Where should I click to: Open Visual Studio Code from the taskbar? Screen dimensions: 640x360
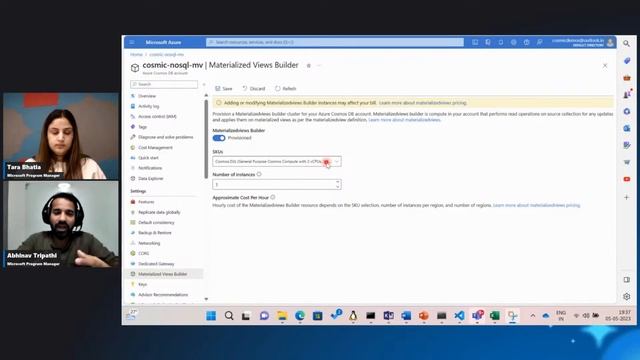click(459, 316)
